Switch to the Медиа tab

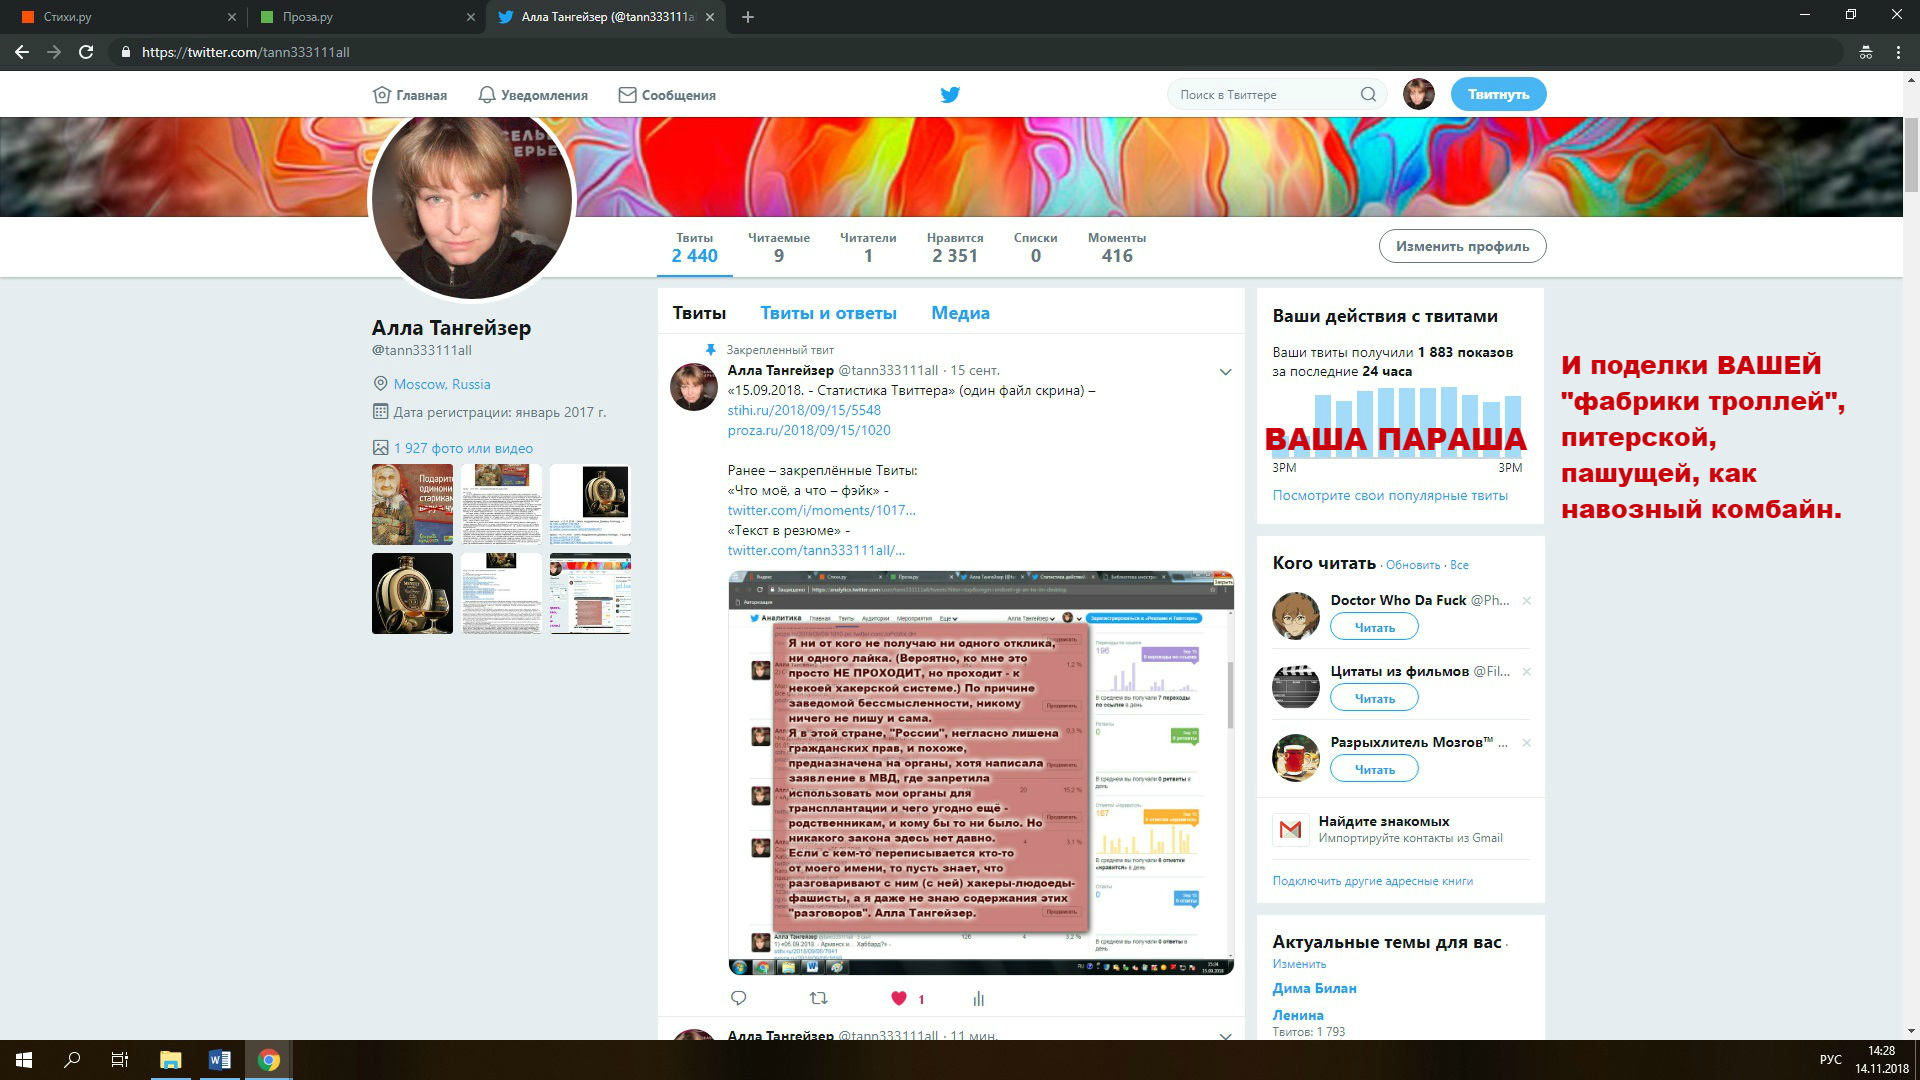[960, 313]
